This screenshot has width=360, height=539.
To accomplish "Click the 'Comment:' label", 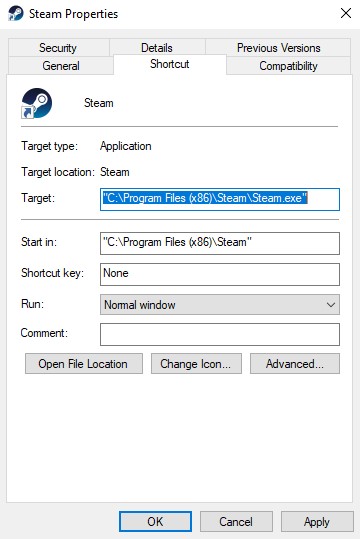I will (44, 333).
